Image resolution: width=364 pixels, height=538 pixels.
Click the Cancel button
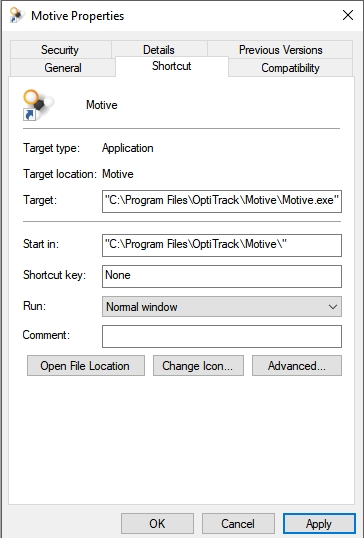(238, 524)
